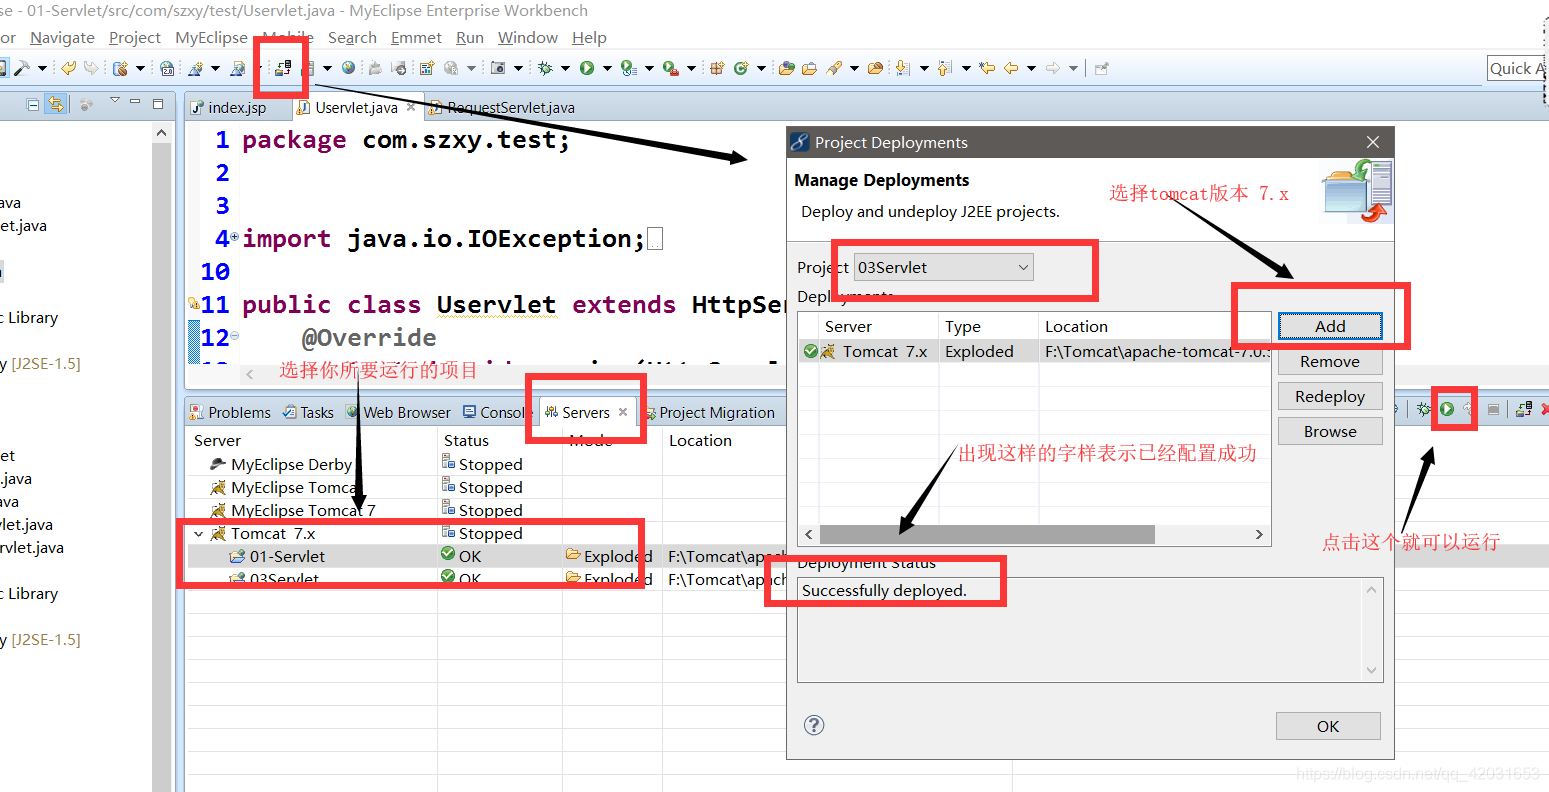Click the New Java Class green C icon

click(x=741, y=68)
